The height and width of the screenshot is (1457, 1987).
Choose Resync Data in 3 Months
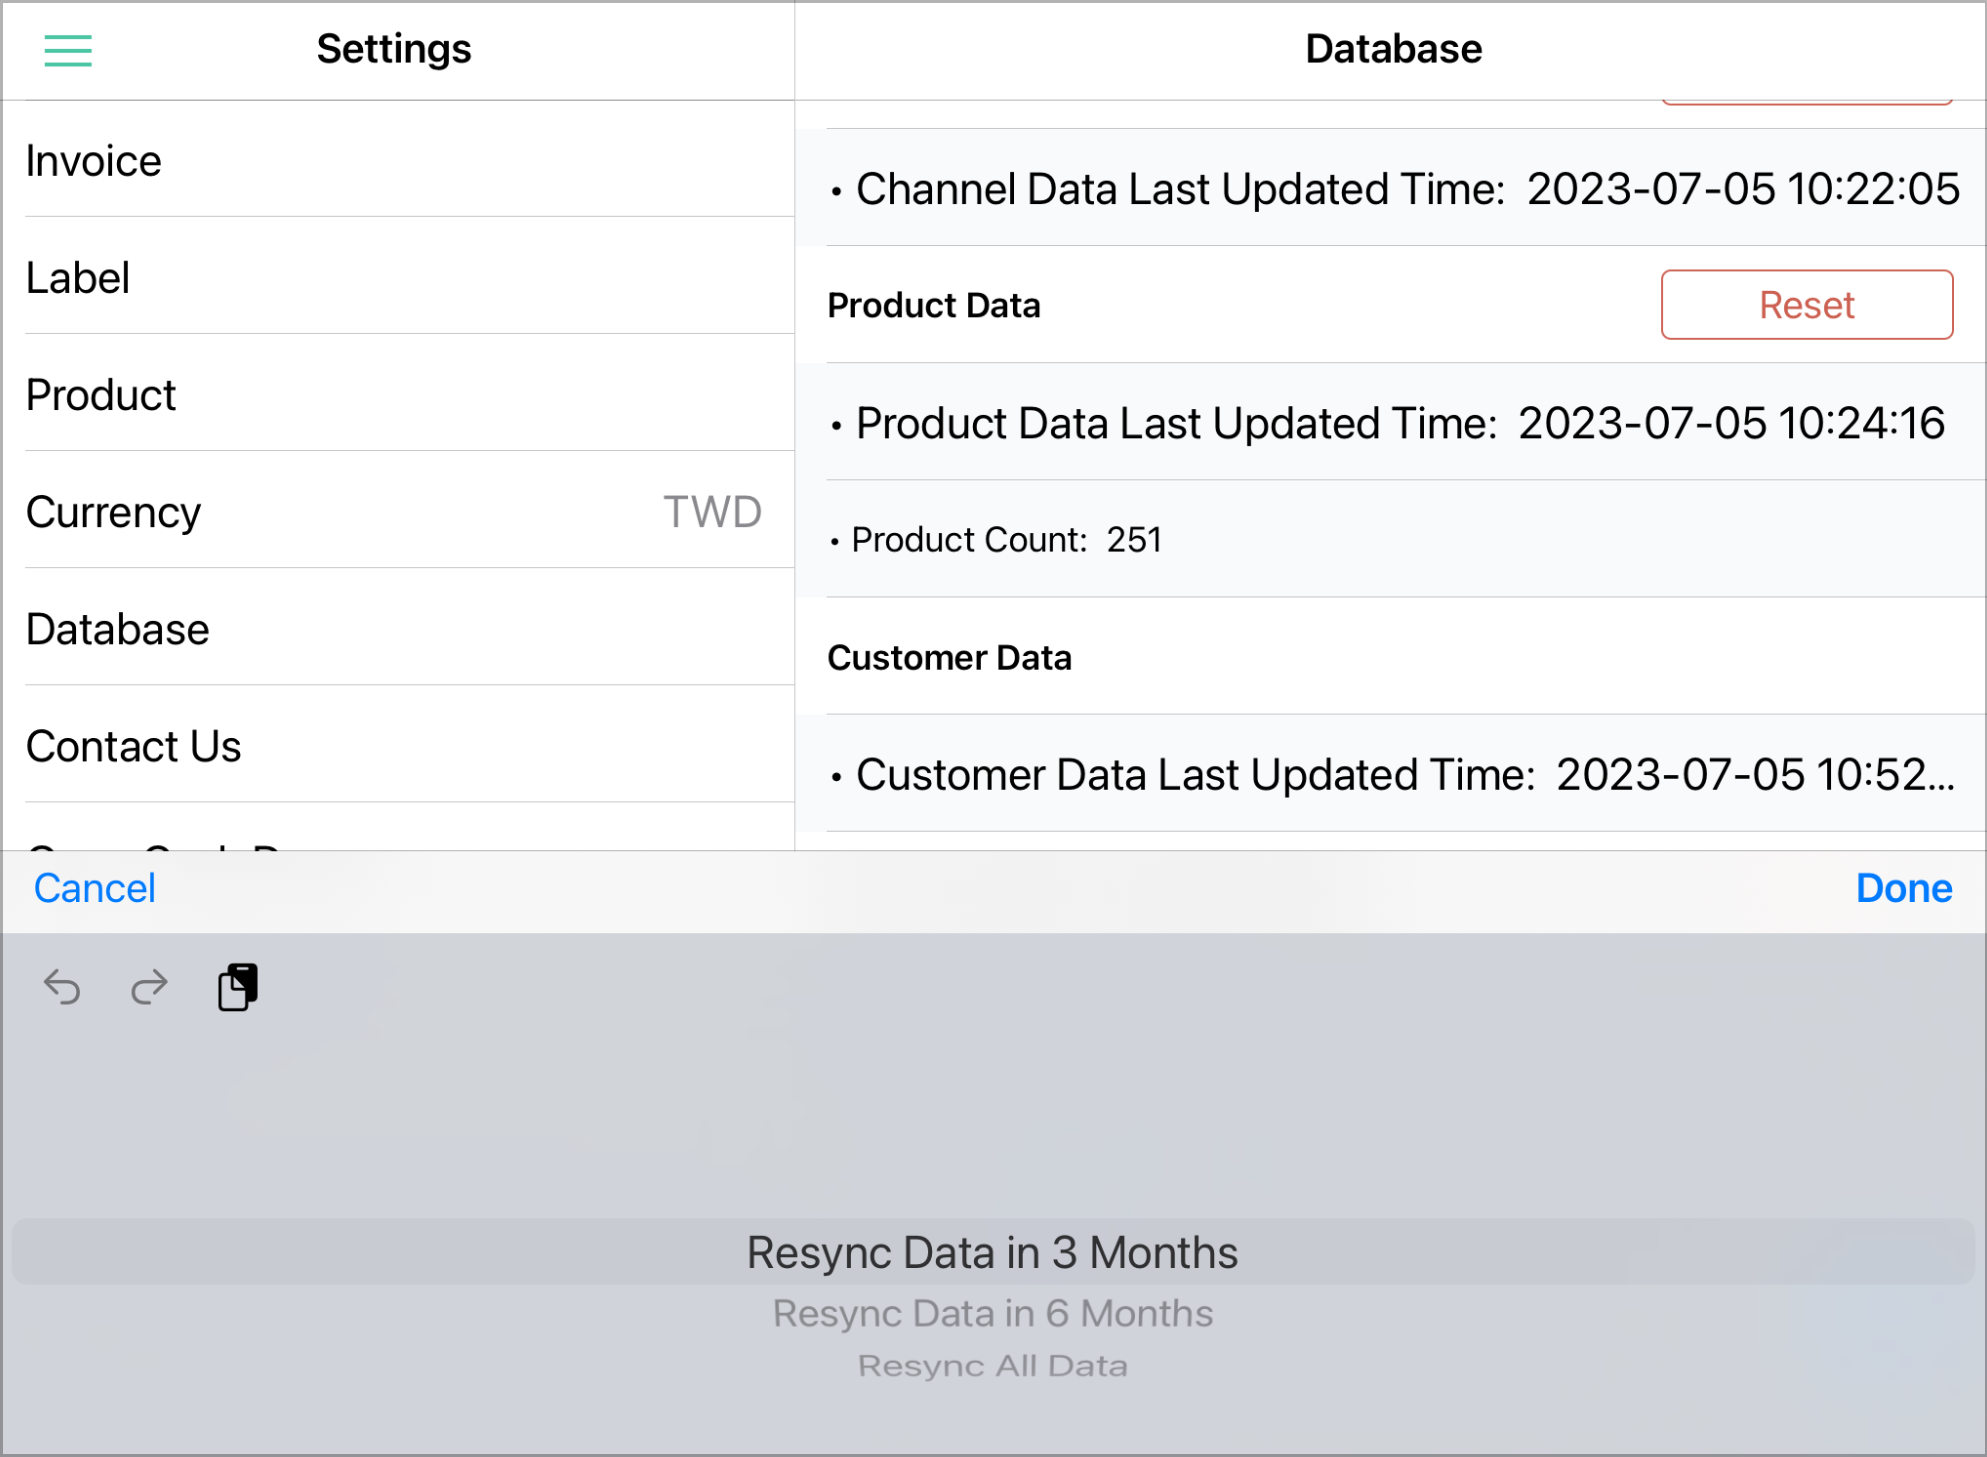click(992, 1251)
